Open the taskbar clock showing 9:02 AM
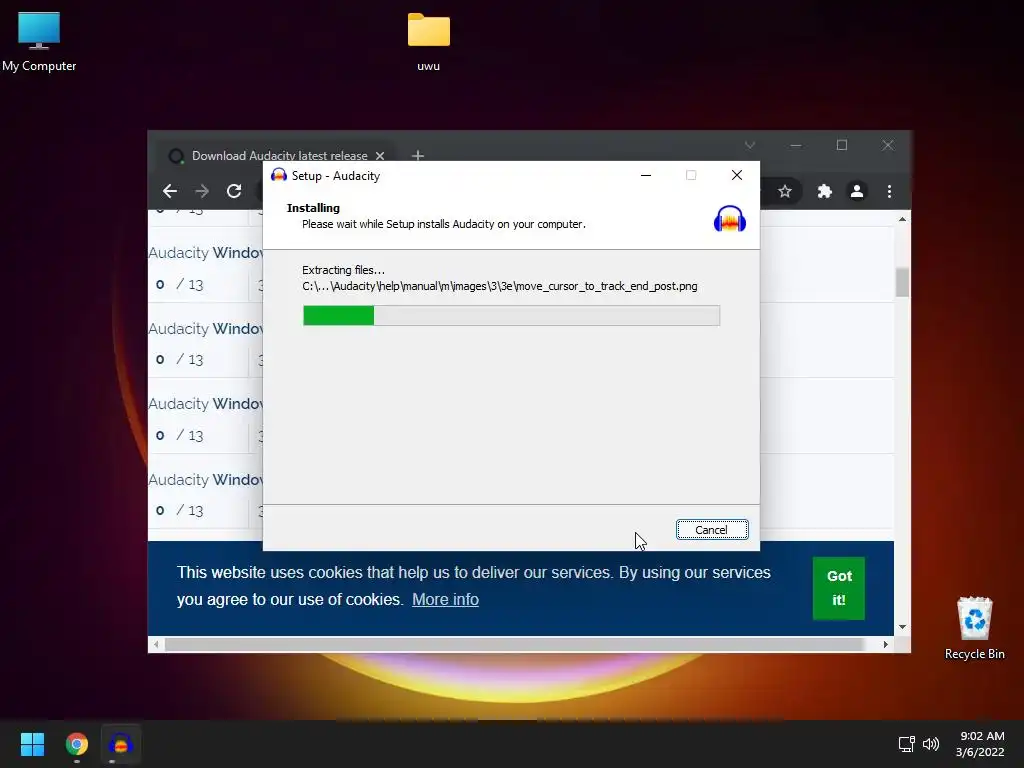1024x768 pixels. pyautogui.click(x=980, y=744)
